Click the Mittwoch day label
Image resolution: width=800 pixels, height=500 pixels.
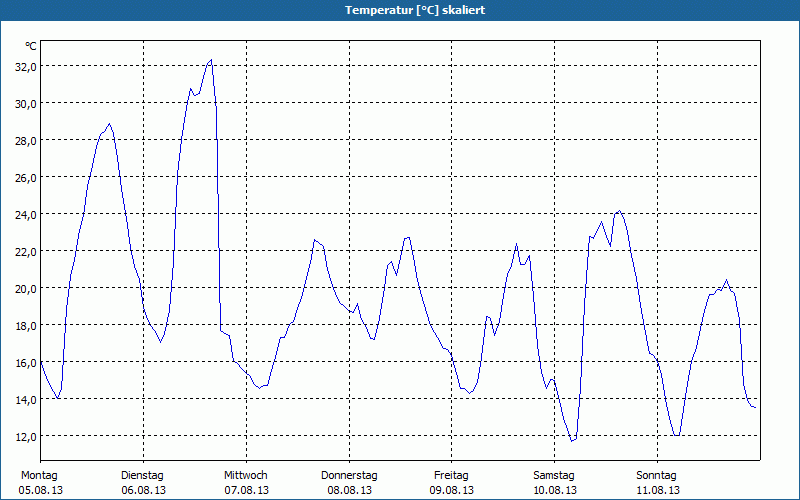[x=246, y=476]
